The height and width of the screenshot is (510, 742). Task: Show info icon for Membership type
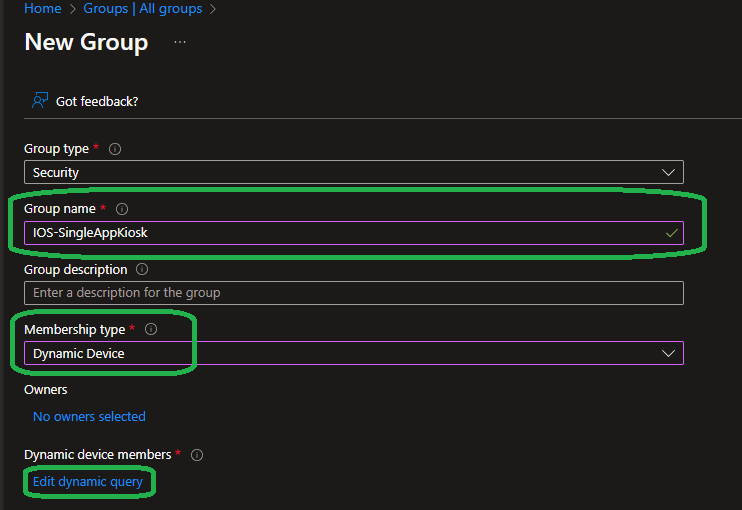click(x=151, y=329)
